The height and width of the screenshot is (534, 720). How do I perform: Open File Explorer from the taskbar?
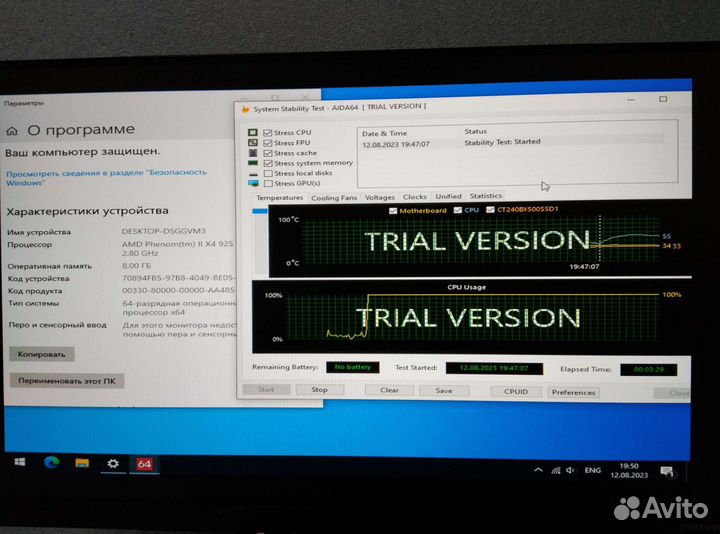[82, 464]
